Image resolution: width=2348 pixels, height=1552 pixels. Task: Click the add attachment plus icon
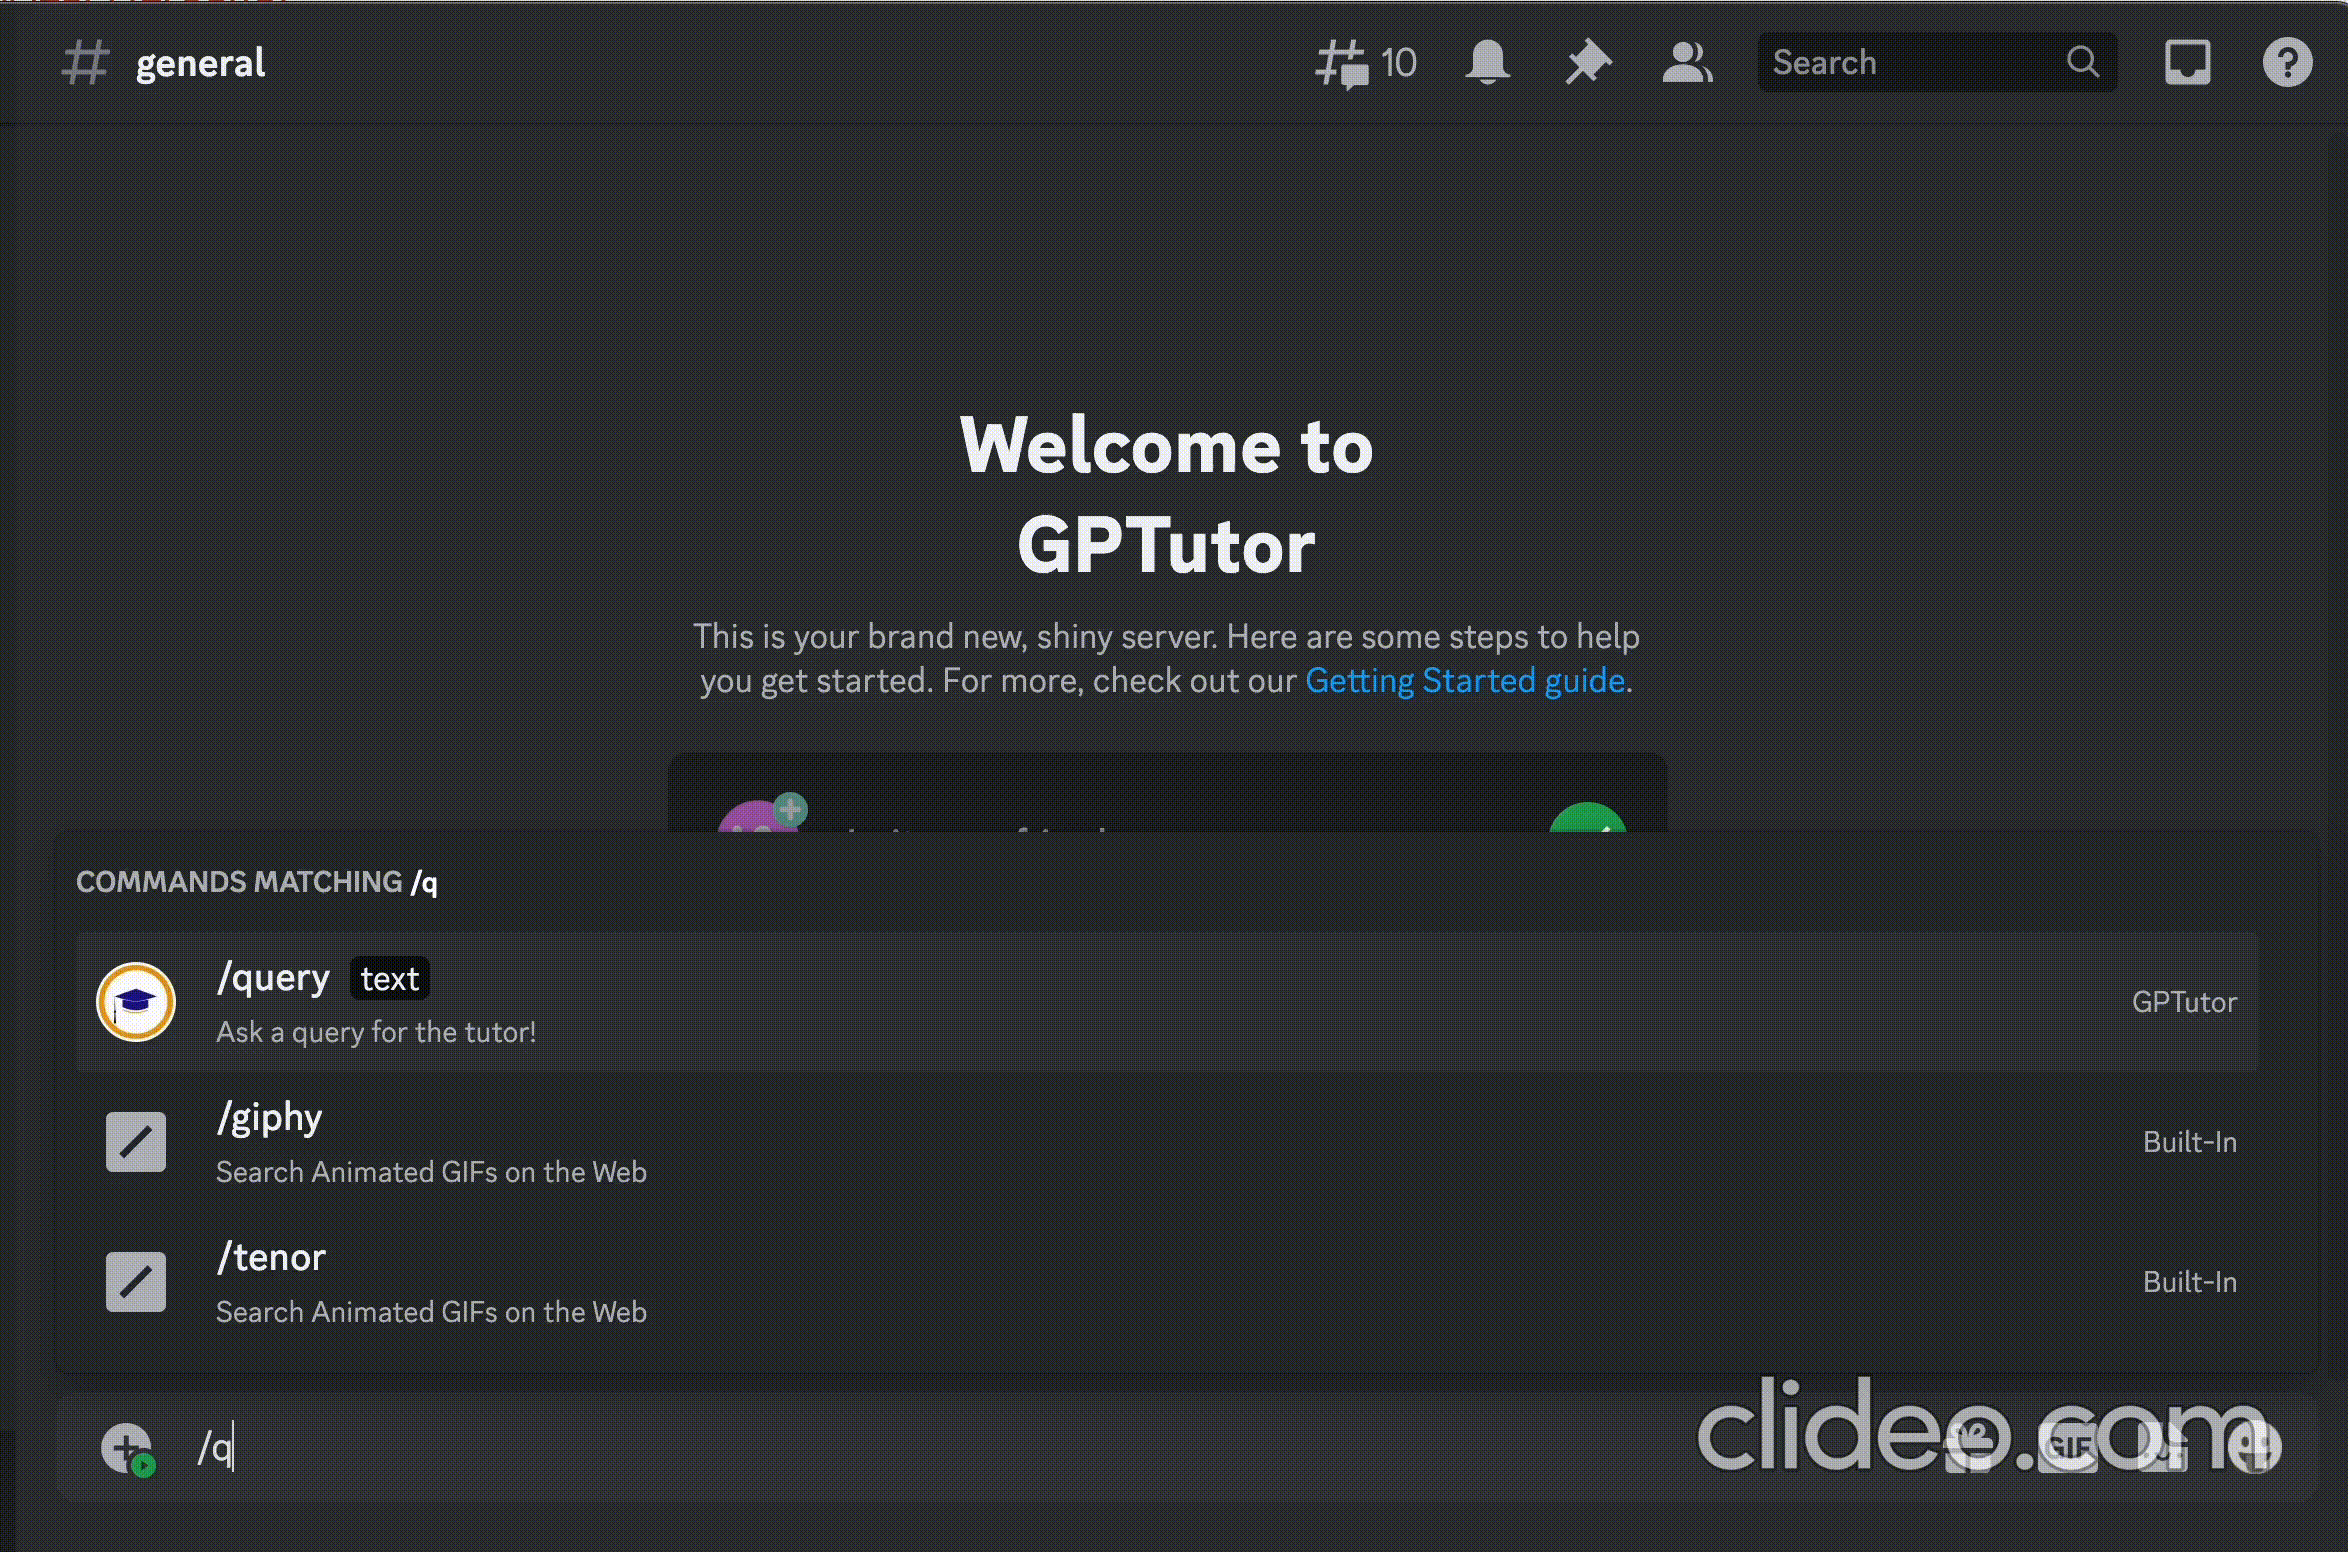click(x=130, y=1445)
